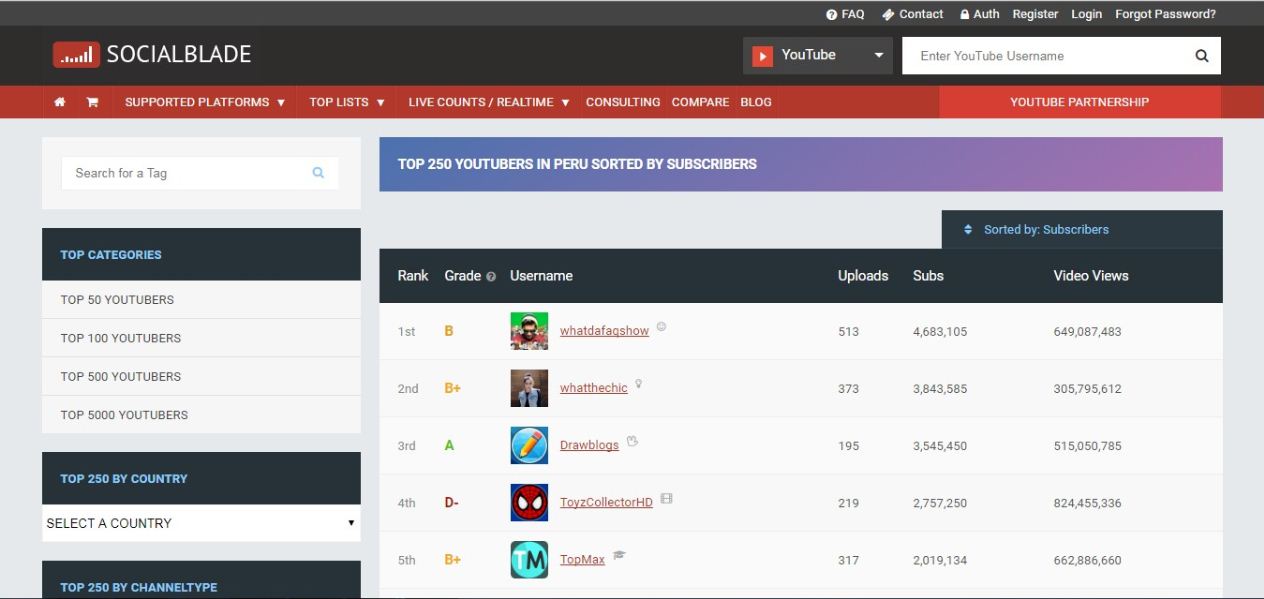Screen dimensions: 1264x599
Task: Open the Top Lists menu
Action: [x=346, y=102]
